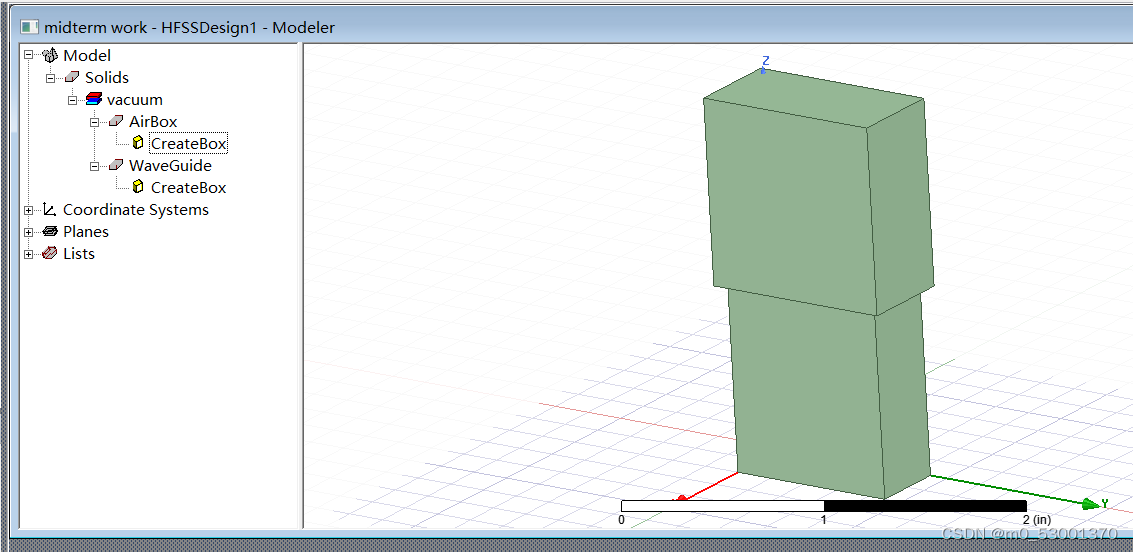The height and width of the screenshot is (552, 1133).
Task: Collapse the vacuum material node
Action: click(72, 100)
